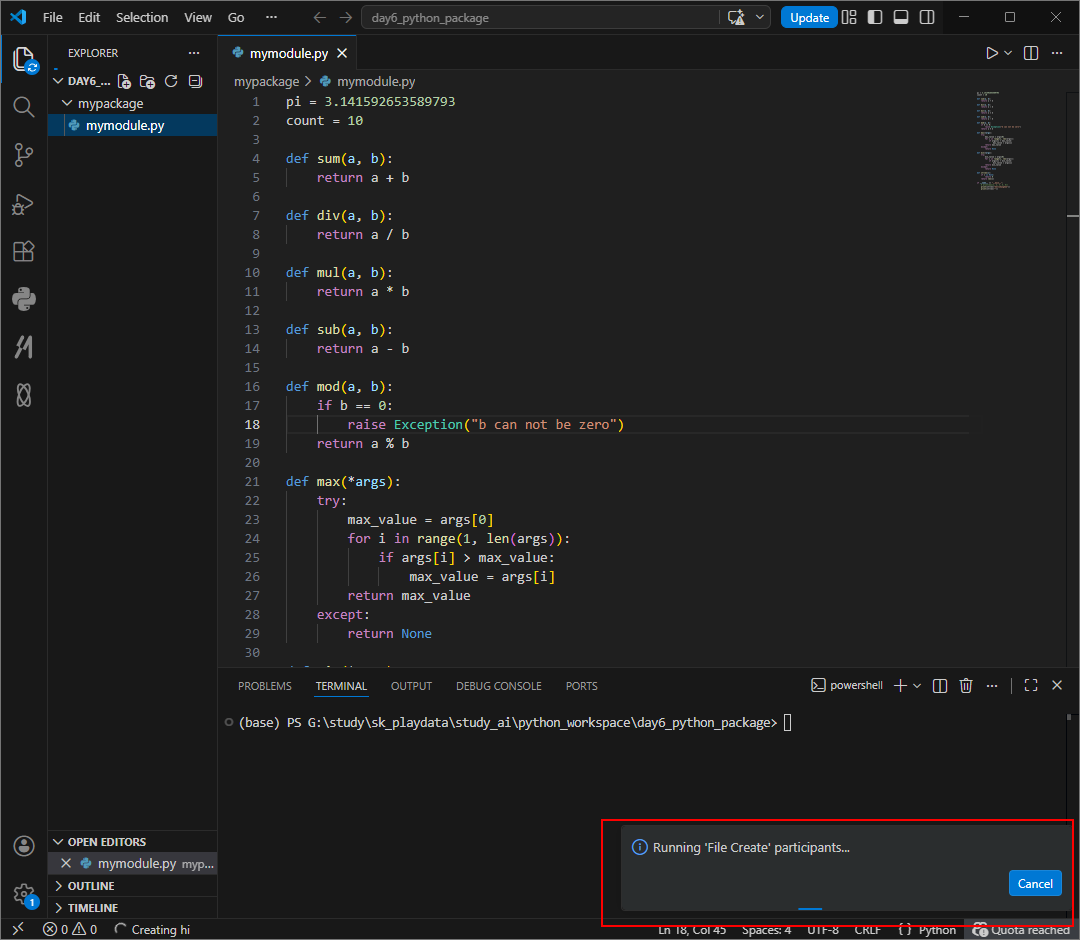This screenshot has width=1080, height=940.
Task: Open the View menu
Action: 198,17
